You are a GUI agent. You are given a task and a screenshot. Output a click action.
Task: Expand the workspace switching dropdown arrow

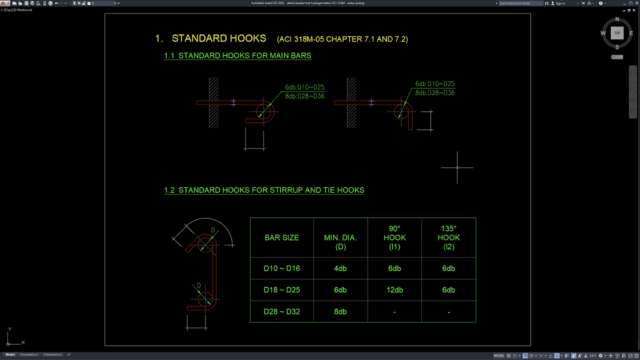click(606, 356)
